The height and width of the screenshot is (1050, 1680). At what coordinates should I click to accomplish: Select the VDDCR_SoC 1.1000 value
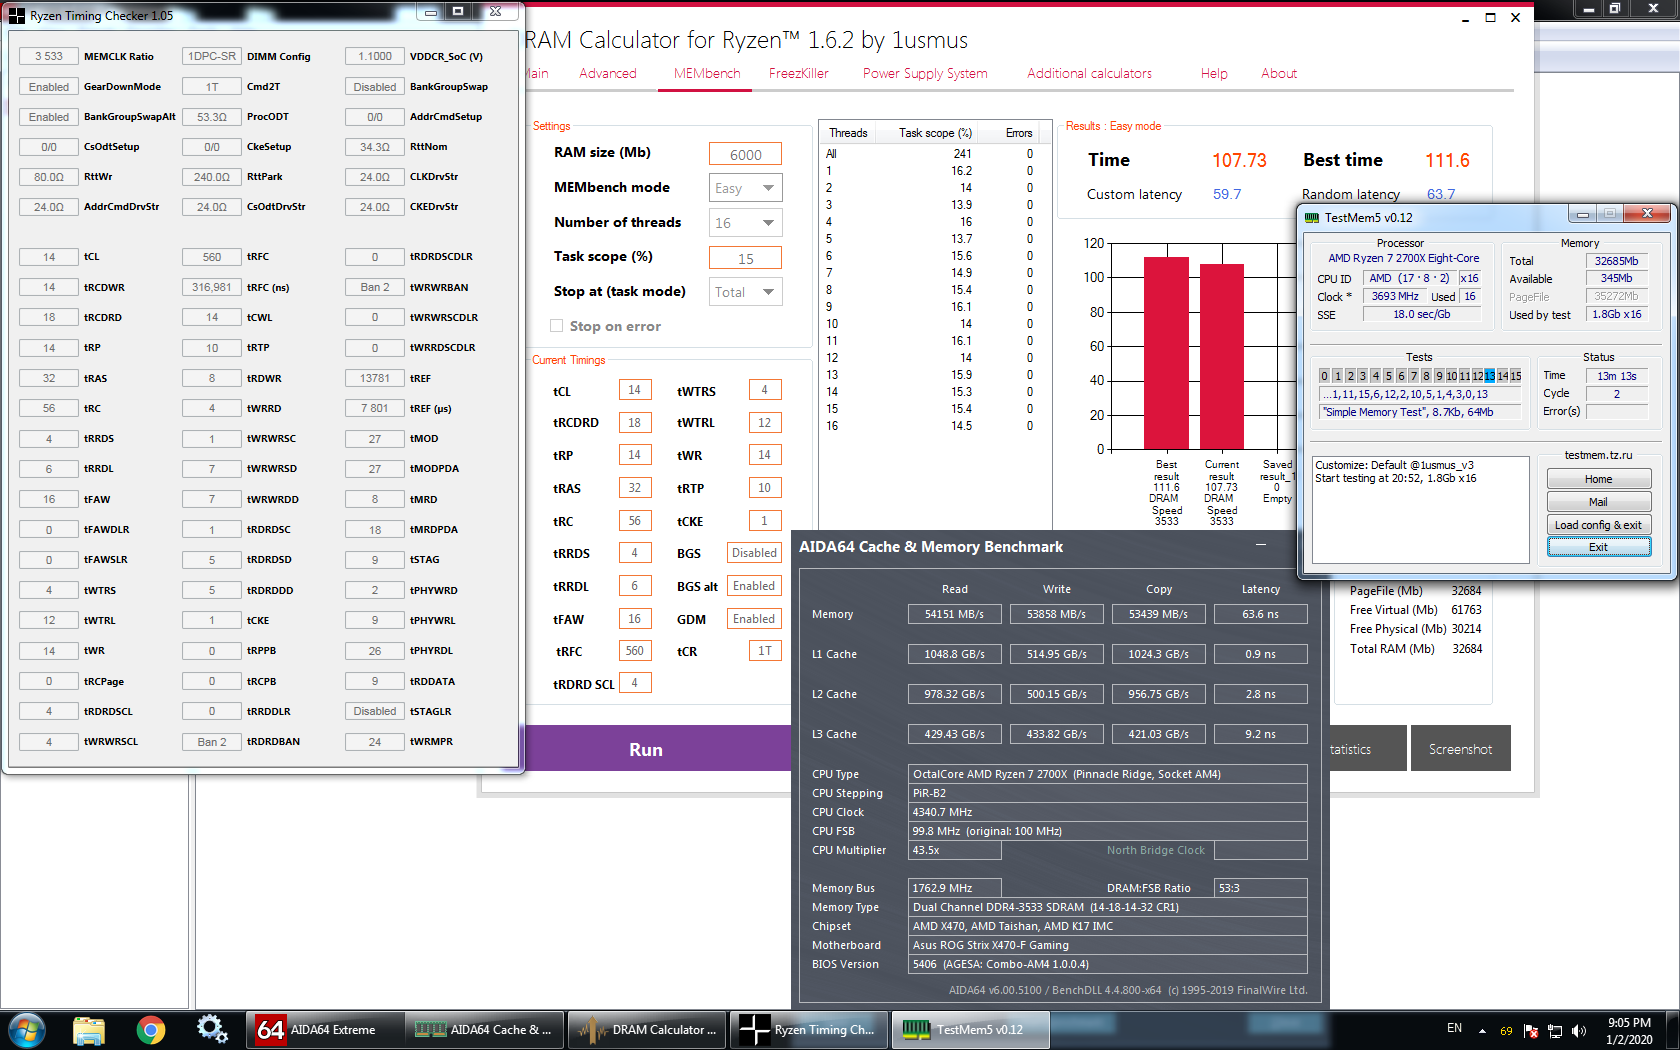tap(375, 56)
